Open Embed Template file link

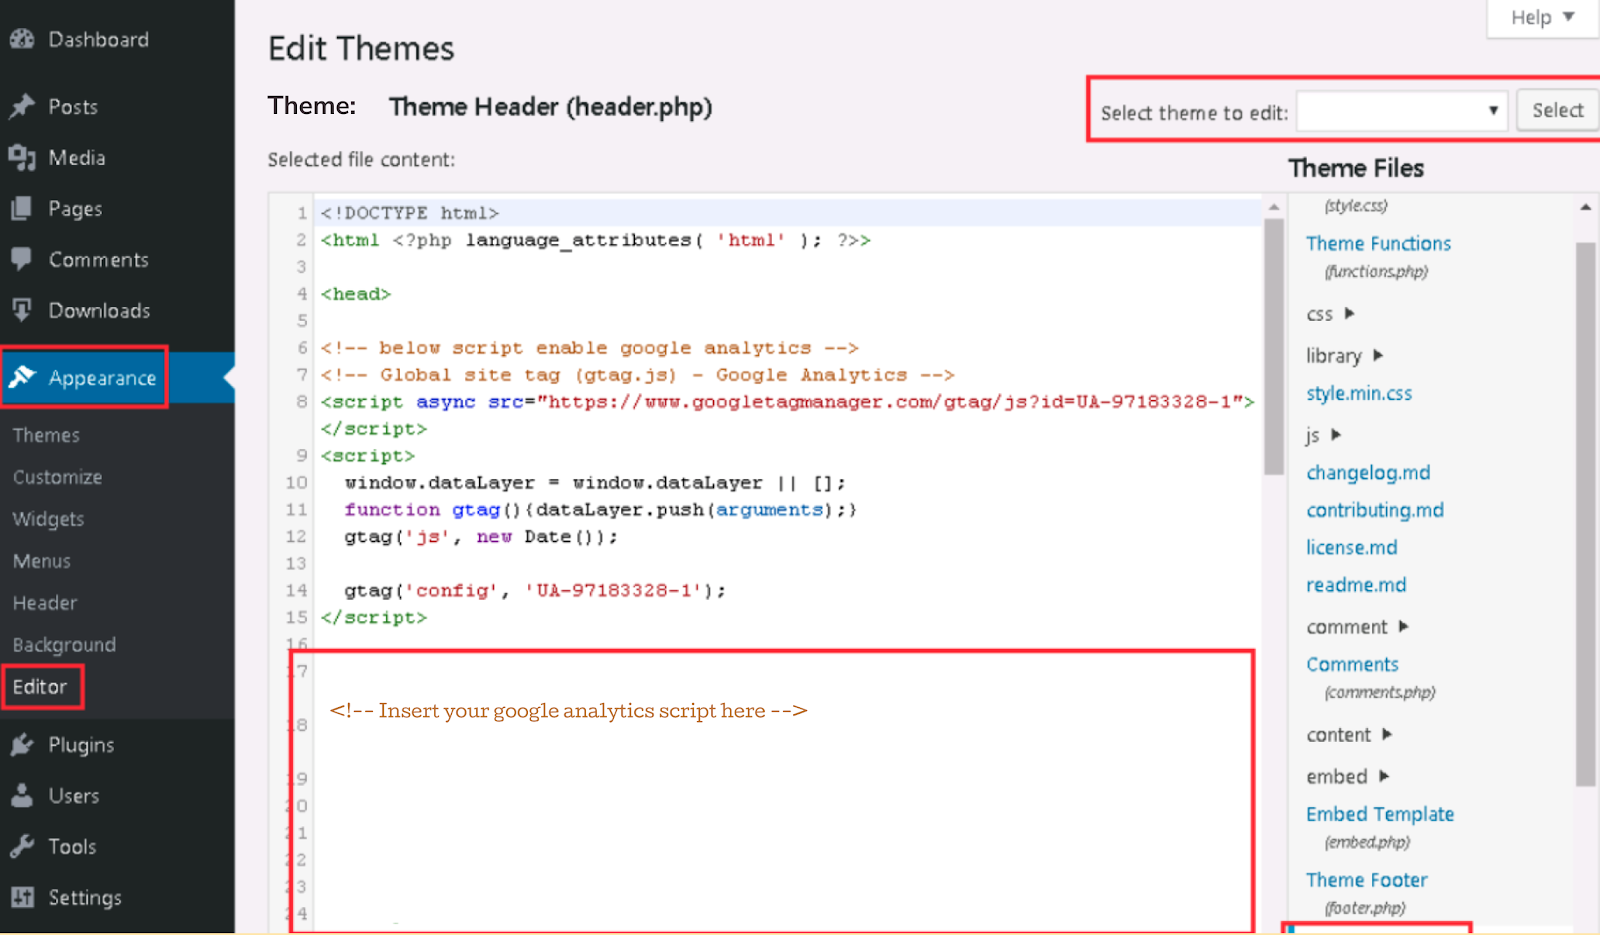coord(1380,814)
